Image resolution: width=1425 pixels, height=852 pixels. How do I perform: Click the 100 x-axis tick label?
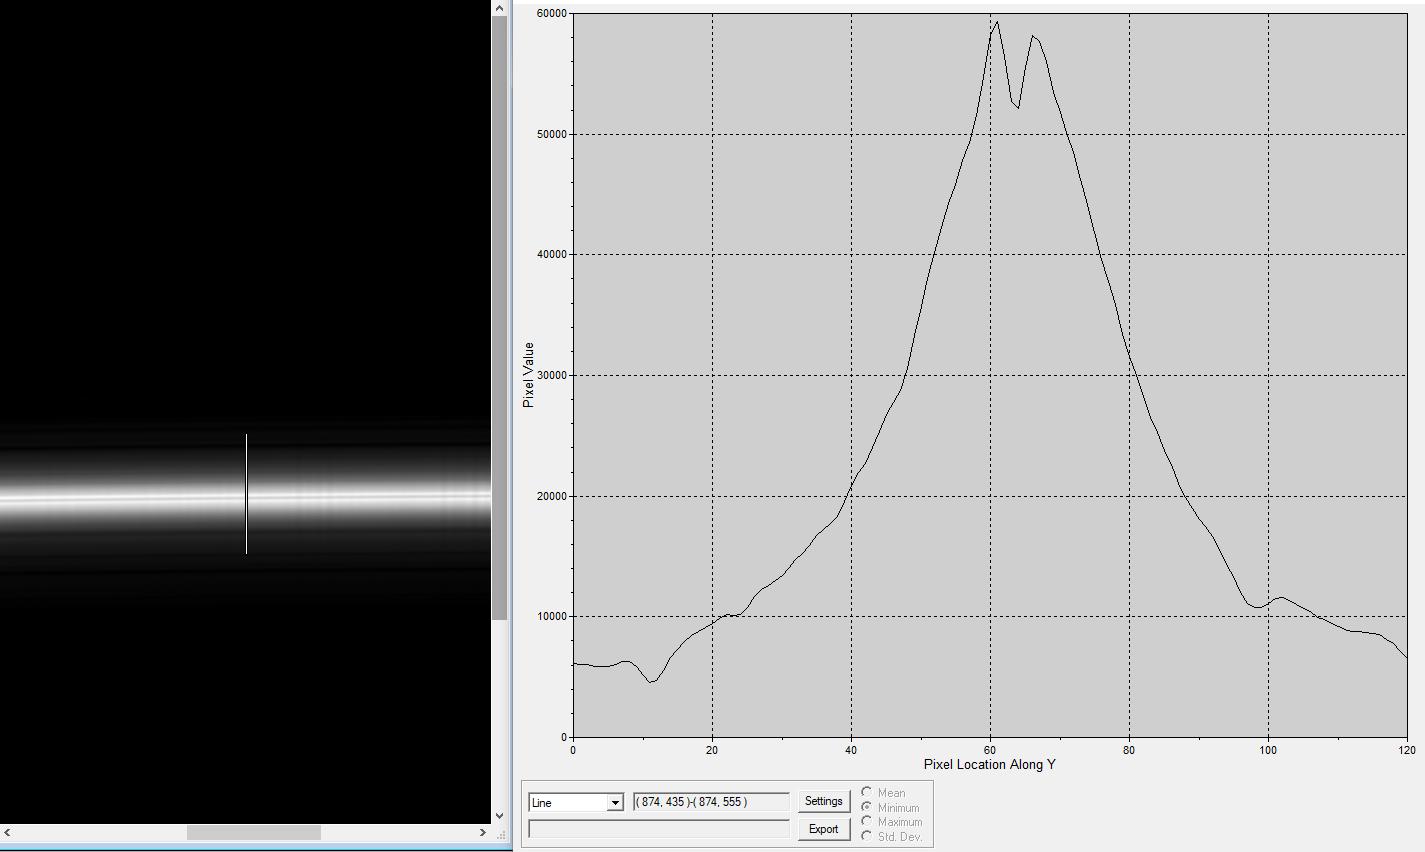[1268, 750]
